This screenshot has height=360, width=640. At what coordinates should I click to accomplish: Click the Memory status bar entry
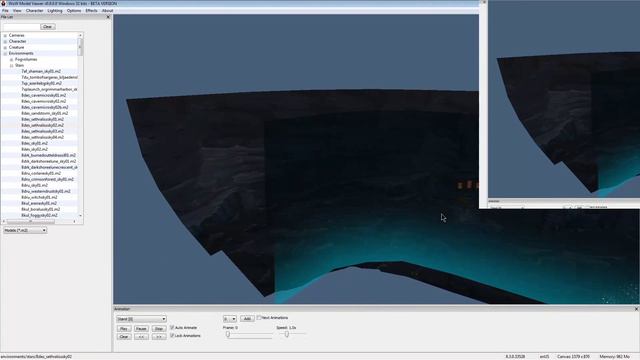pos(614,357)
